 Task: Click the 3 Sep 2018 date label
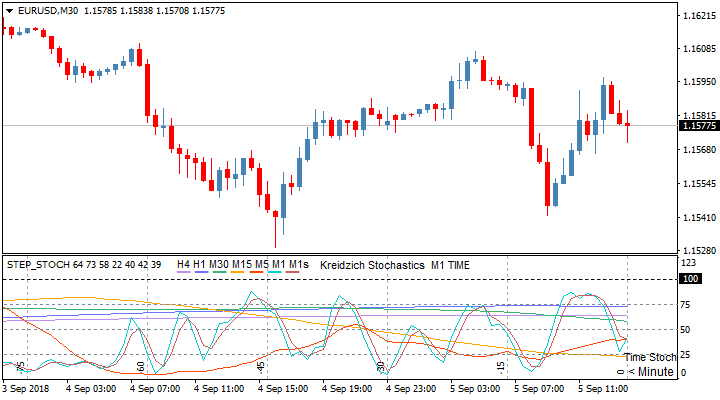26,389
